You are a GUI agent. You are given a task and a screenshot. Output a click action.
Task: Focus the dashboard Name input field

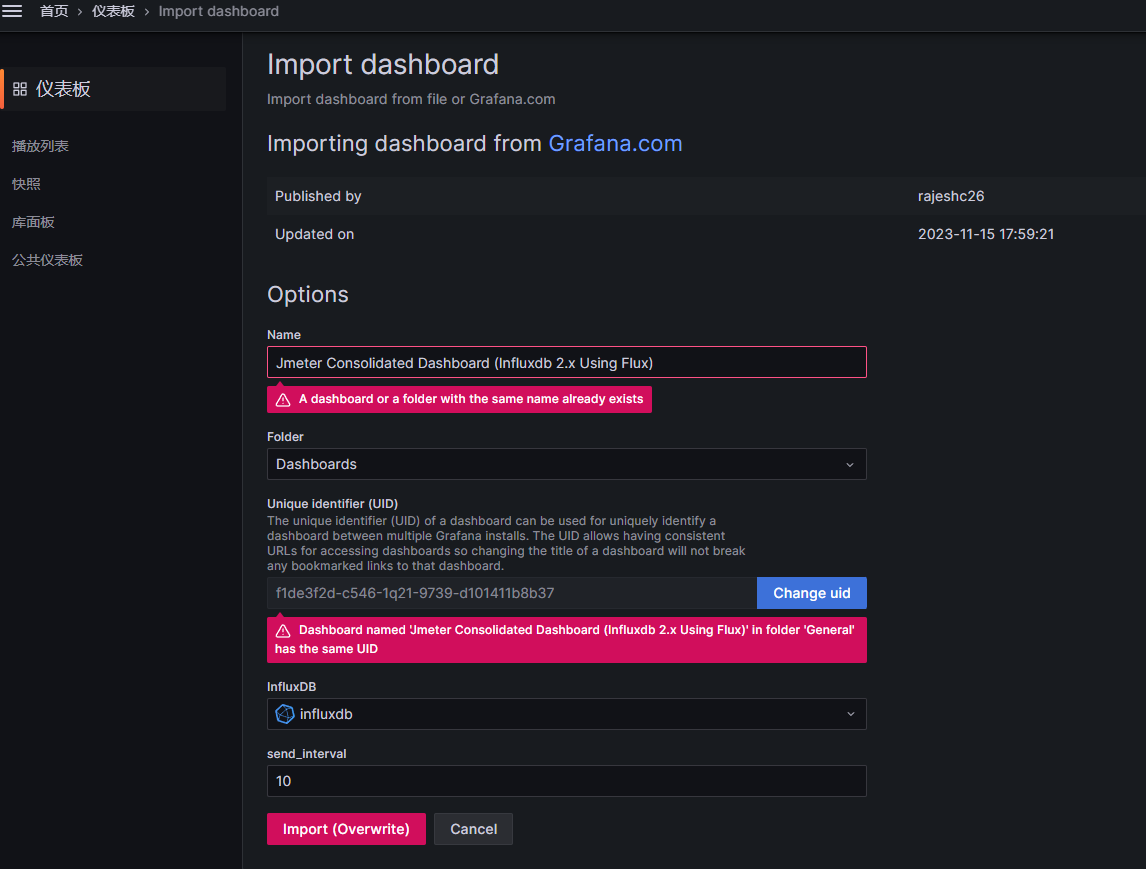point(566,363)
